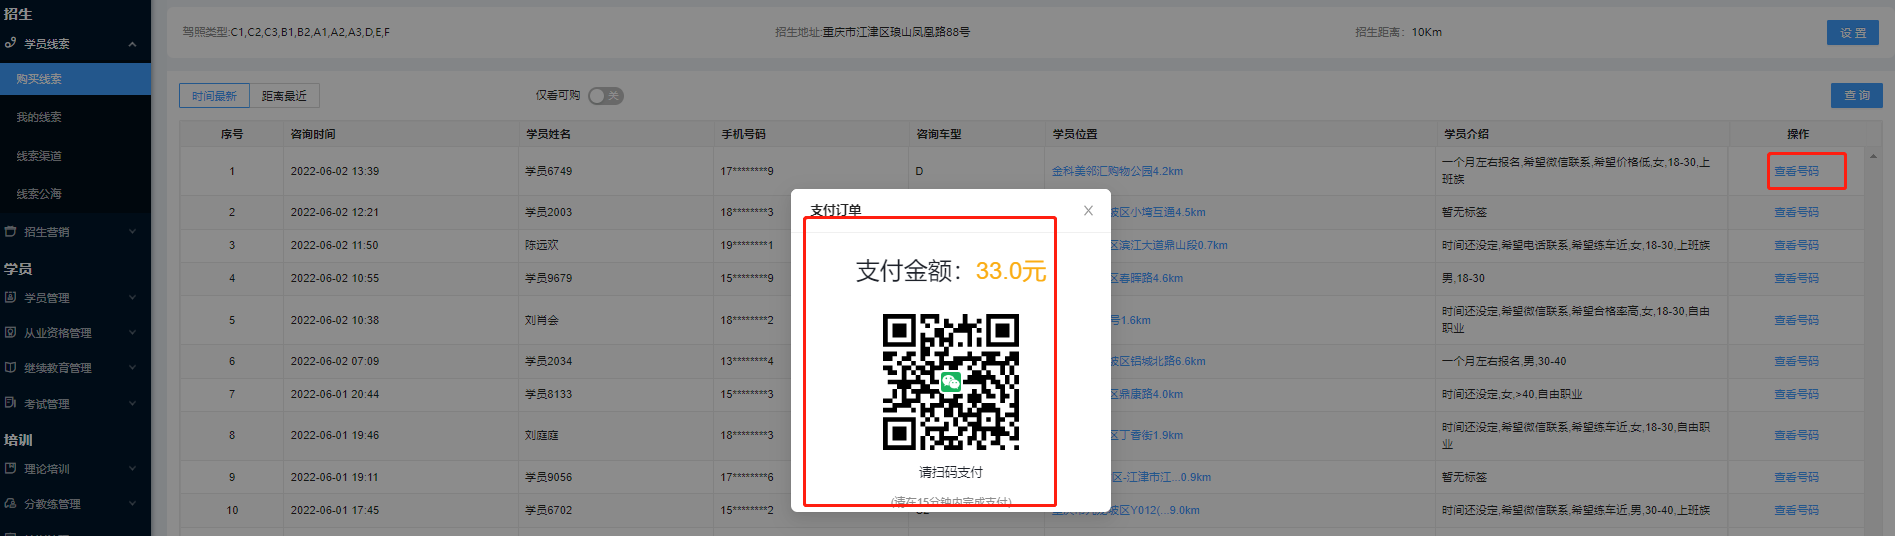Open location link 金科美邻汇购物公园4.2km
Screen dimensions: 1895x536
pos(1117,171)
